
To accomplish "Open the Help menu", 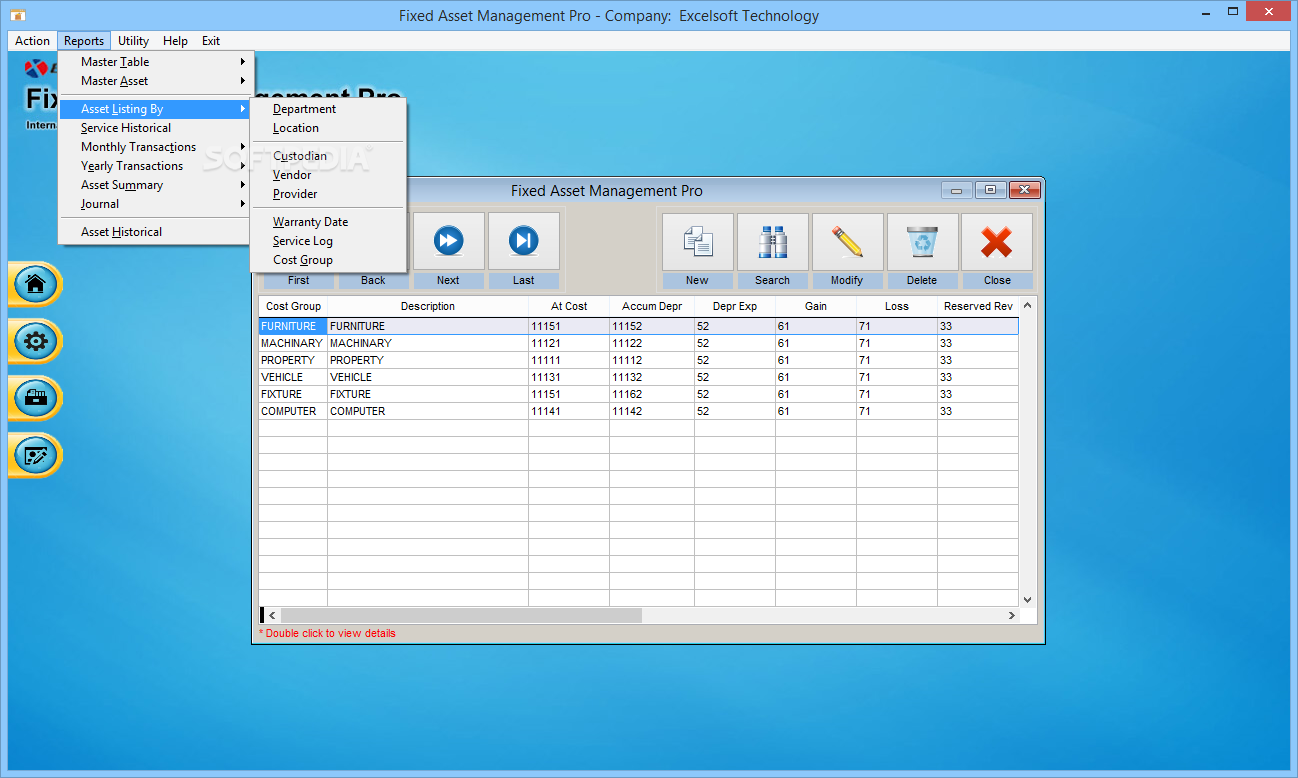I will click(x=175, y=41).
